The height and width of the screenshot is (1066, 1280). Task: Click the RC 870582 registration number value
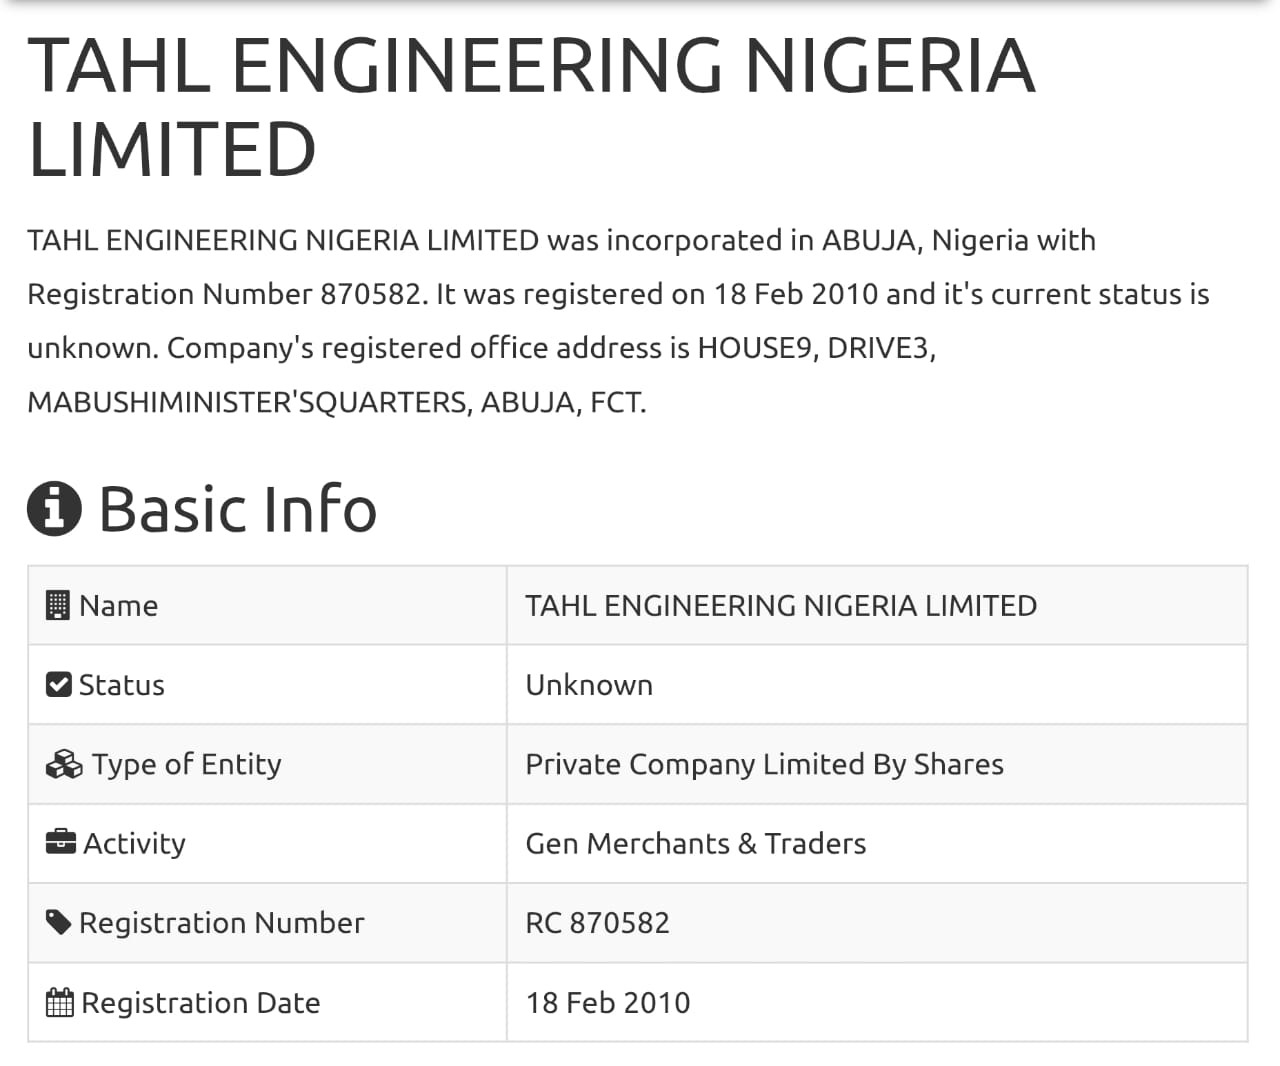click(x=597, y=922)
